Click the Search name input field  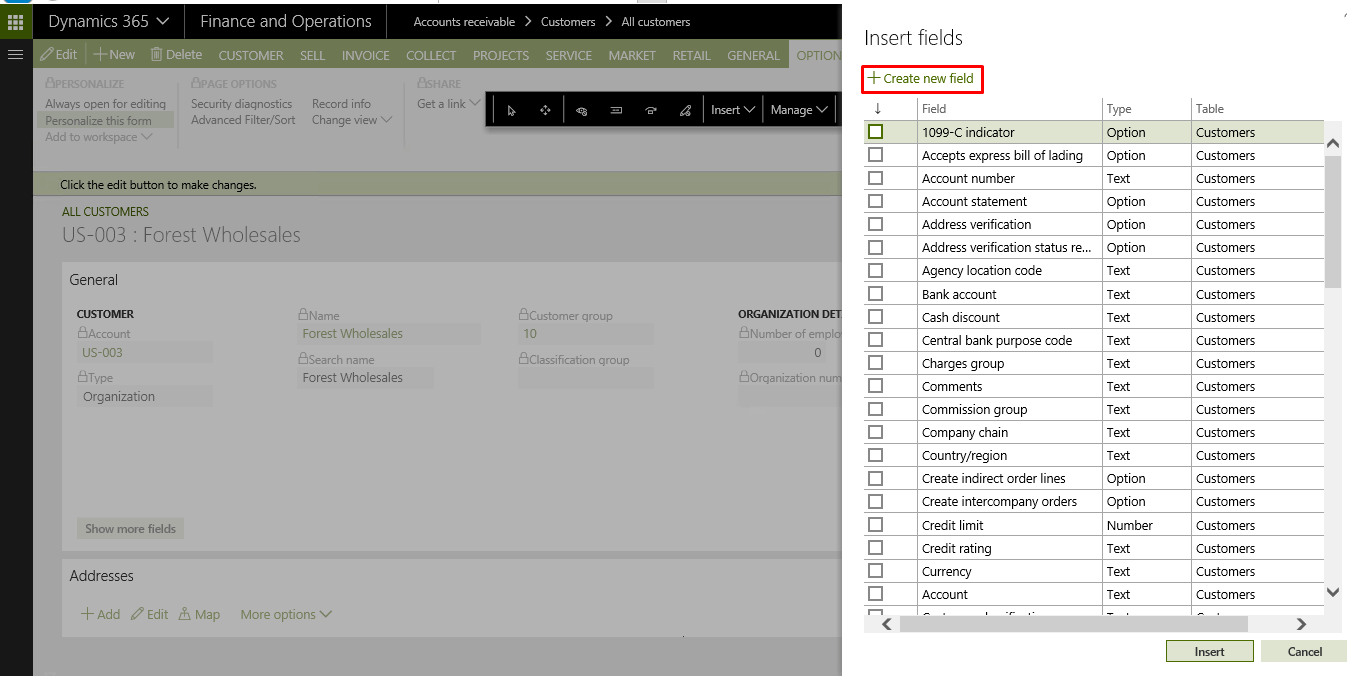click(366, 378)
